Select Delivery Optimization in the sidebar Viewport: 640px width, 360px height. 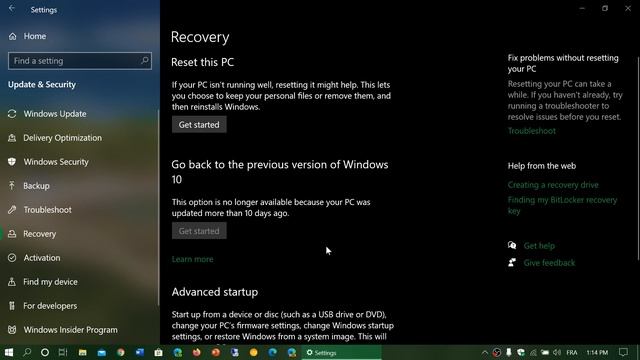click(62, 138)
